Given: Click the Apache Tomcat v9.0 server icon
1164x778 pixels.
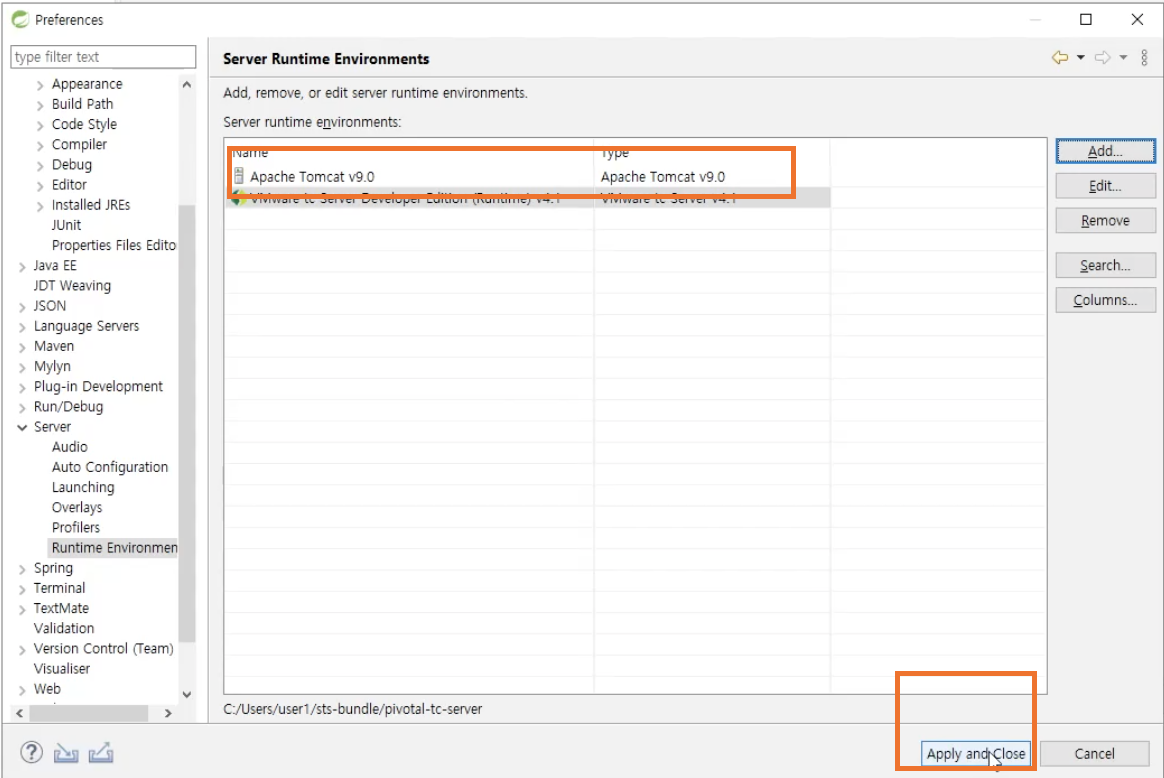Looking at the screenshot, I should point(239,176).
